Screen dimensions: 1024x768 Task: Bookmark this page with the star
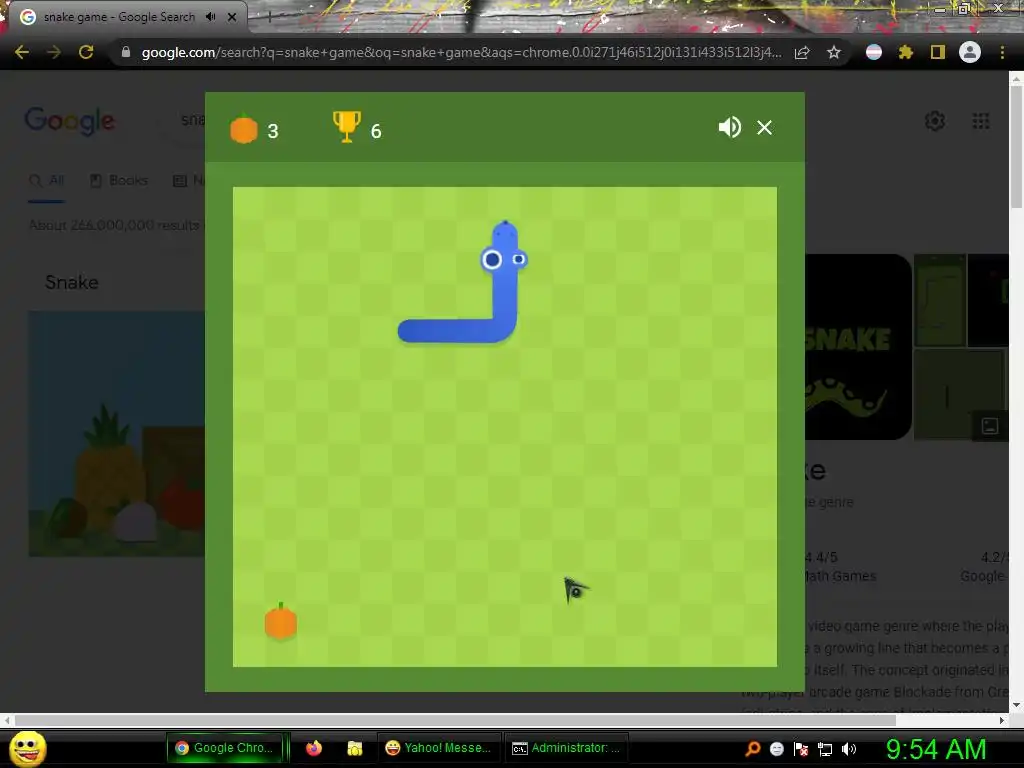[x=833, y=52]
